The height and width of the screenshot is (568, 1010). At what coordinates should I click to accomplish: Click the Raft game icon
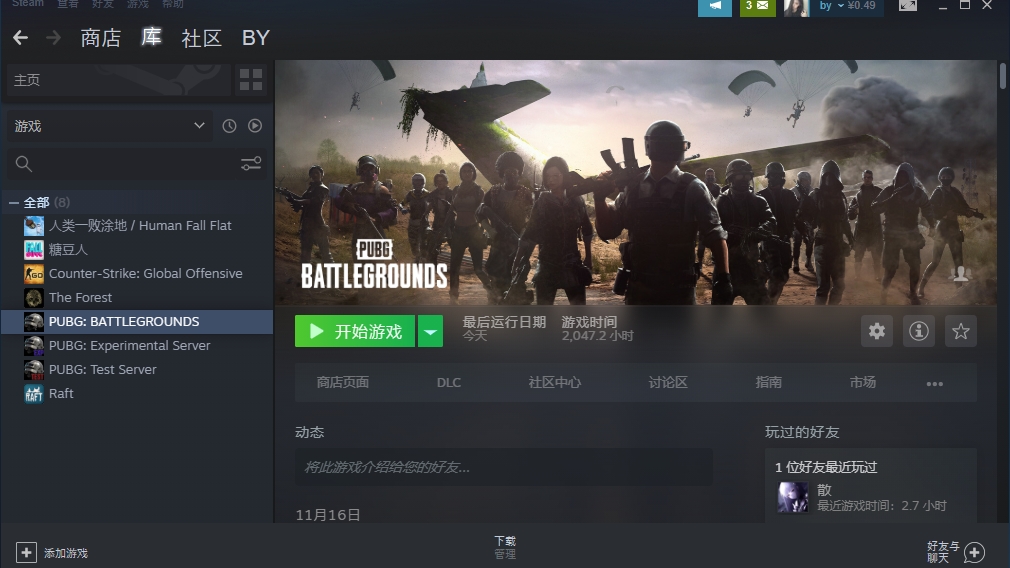tap(33, 393)
